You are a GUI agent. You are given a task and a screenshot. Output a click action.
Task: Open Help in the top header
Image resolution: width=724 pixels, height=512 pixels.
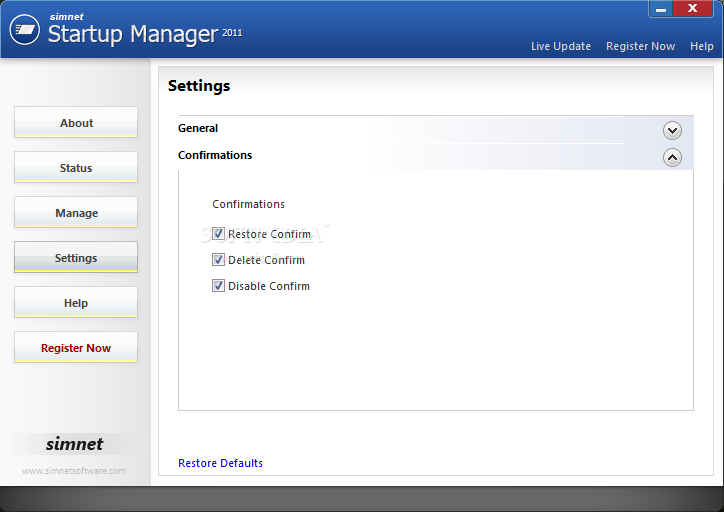pyautogui.click(x=701, y=46)
